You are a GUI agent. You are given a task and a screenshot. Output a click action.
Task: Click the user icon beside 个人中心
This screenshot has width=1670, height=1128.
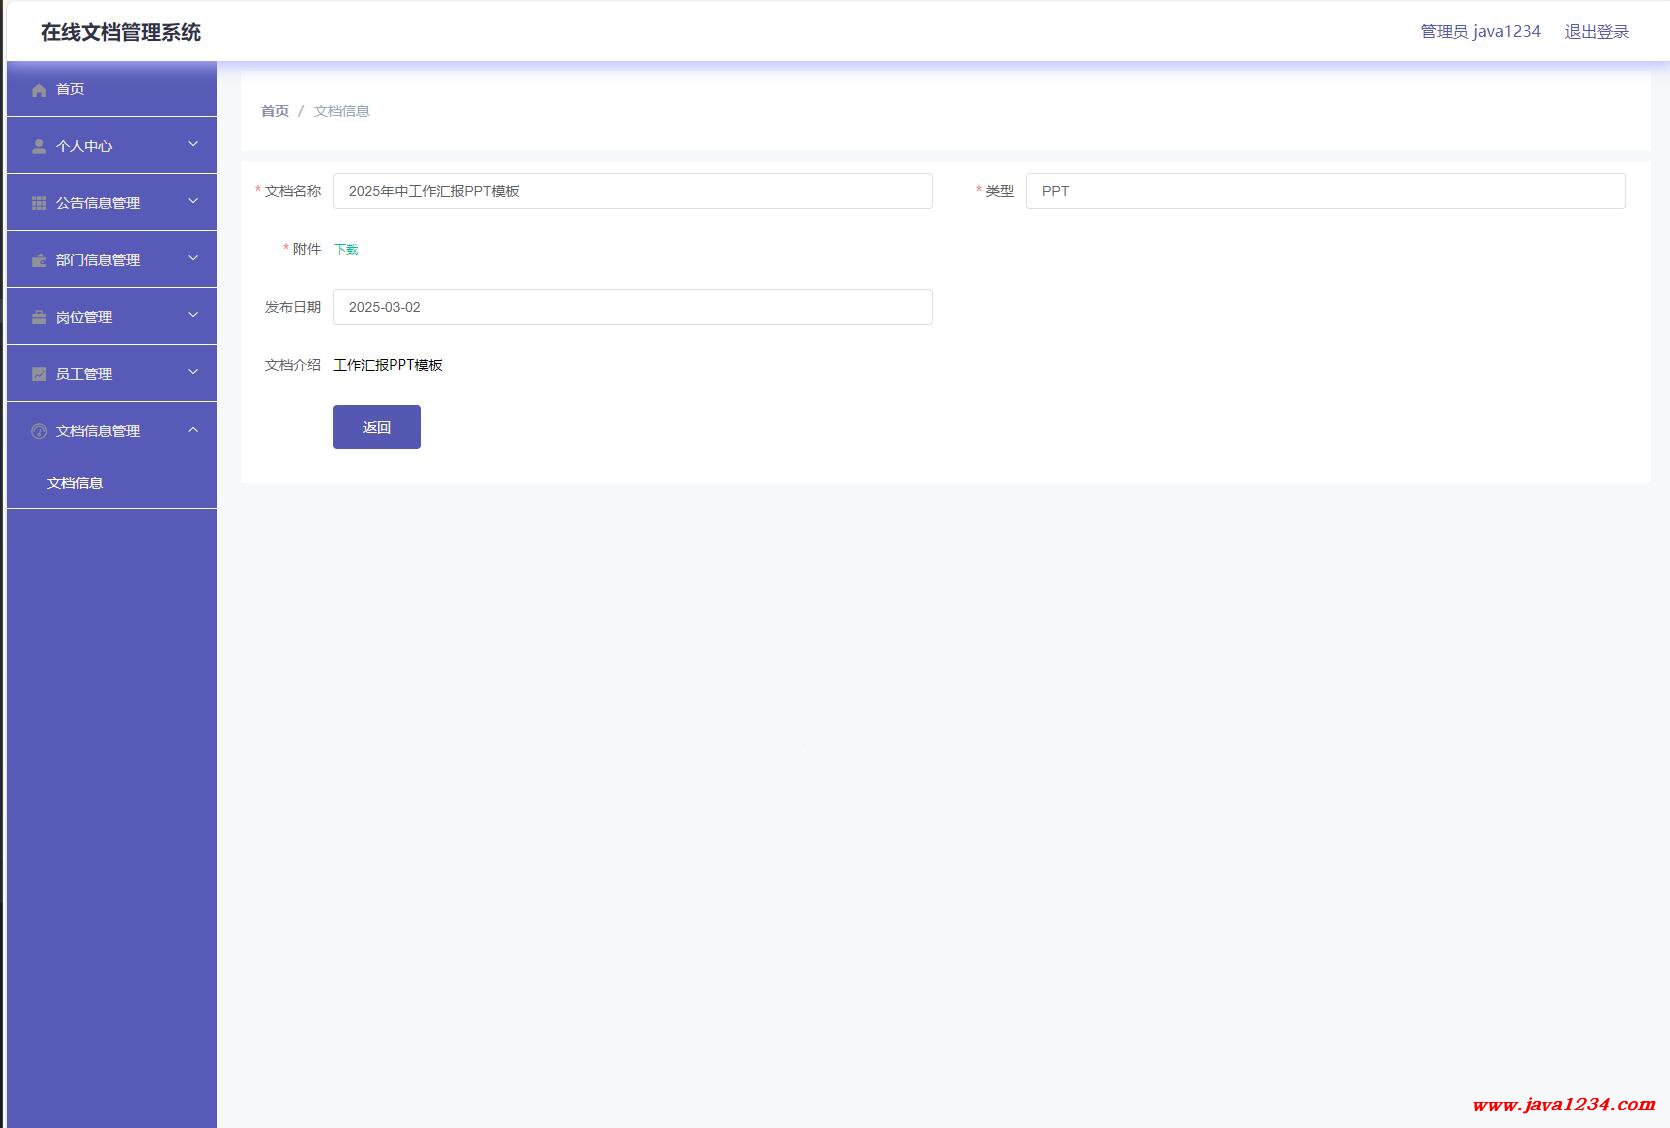point(39,146)
